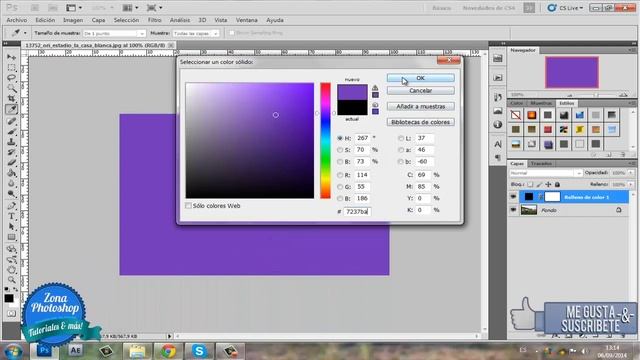Screen dimensions: 640x360
Task: Select the Rectangle shape tool
Action: 11,238
